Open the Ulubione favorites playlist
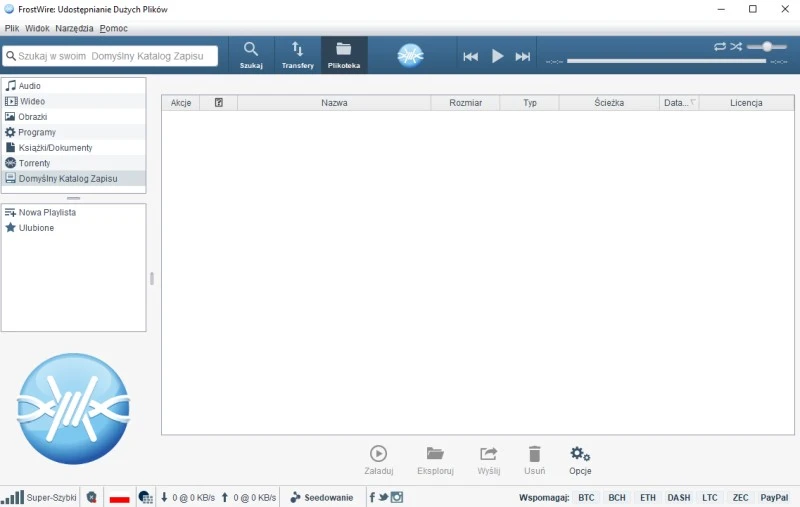The width and height of the screenshot is (800, 507). pyautogui.click(x=73, y=227)
